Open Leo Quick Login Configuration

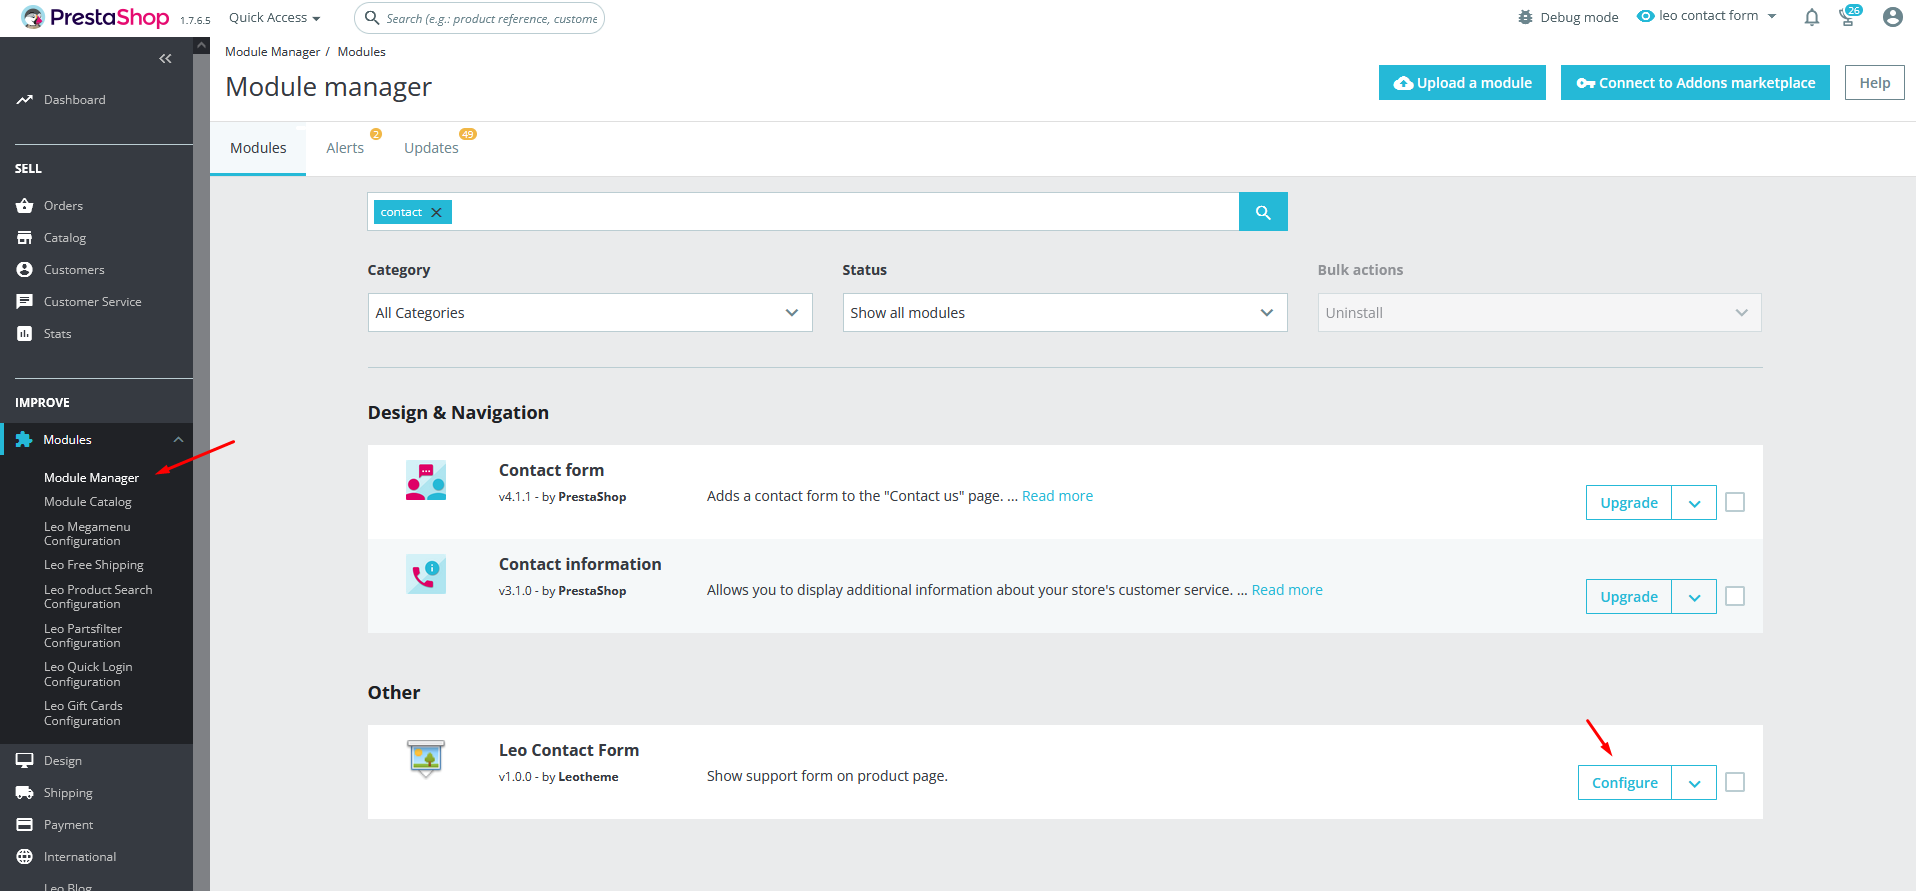pos(88,674)
